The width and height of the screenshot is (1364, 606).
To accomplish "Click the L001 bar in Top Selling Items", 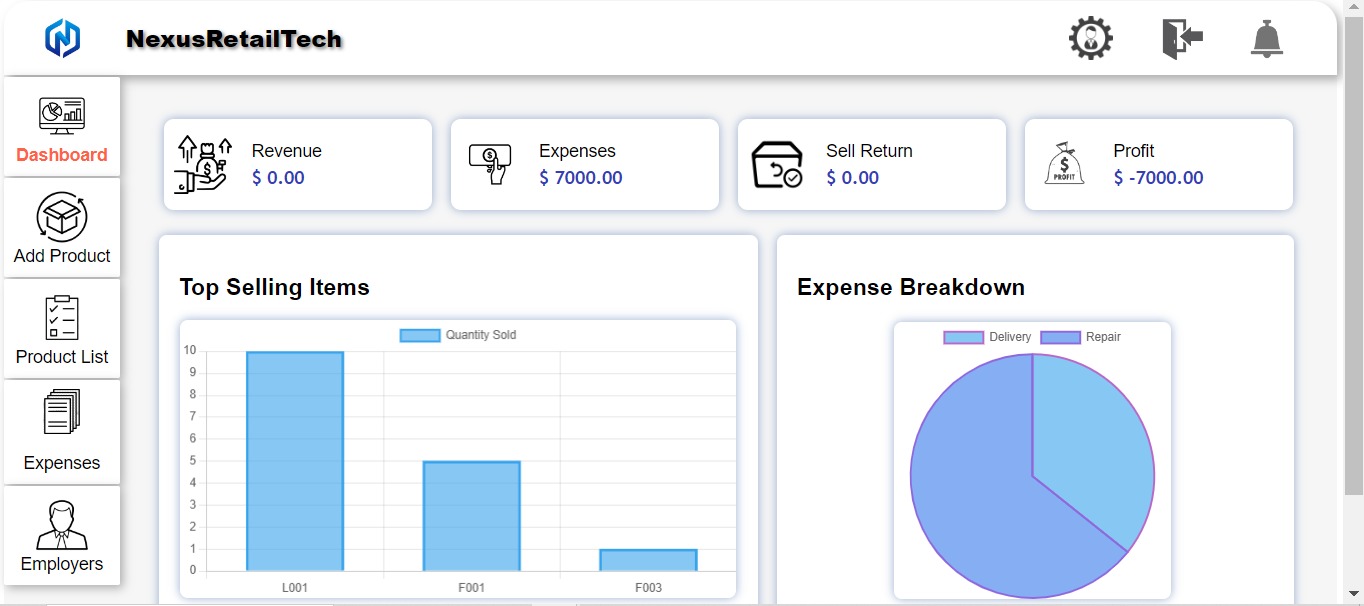I will (x=294, y=460).
